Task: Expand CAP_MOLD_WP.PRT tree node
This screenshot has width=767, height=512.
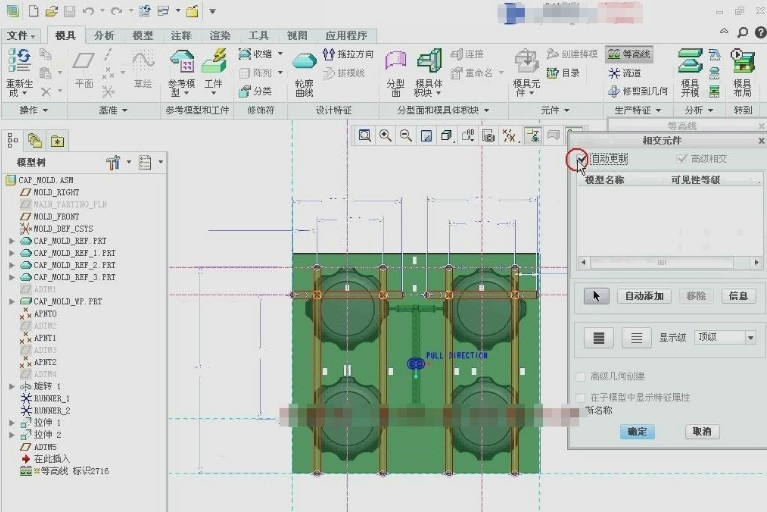Action: 12,301
